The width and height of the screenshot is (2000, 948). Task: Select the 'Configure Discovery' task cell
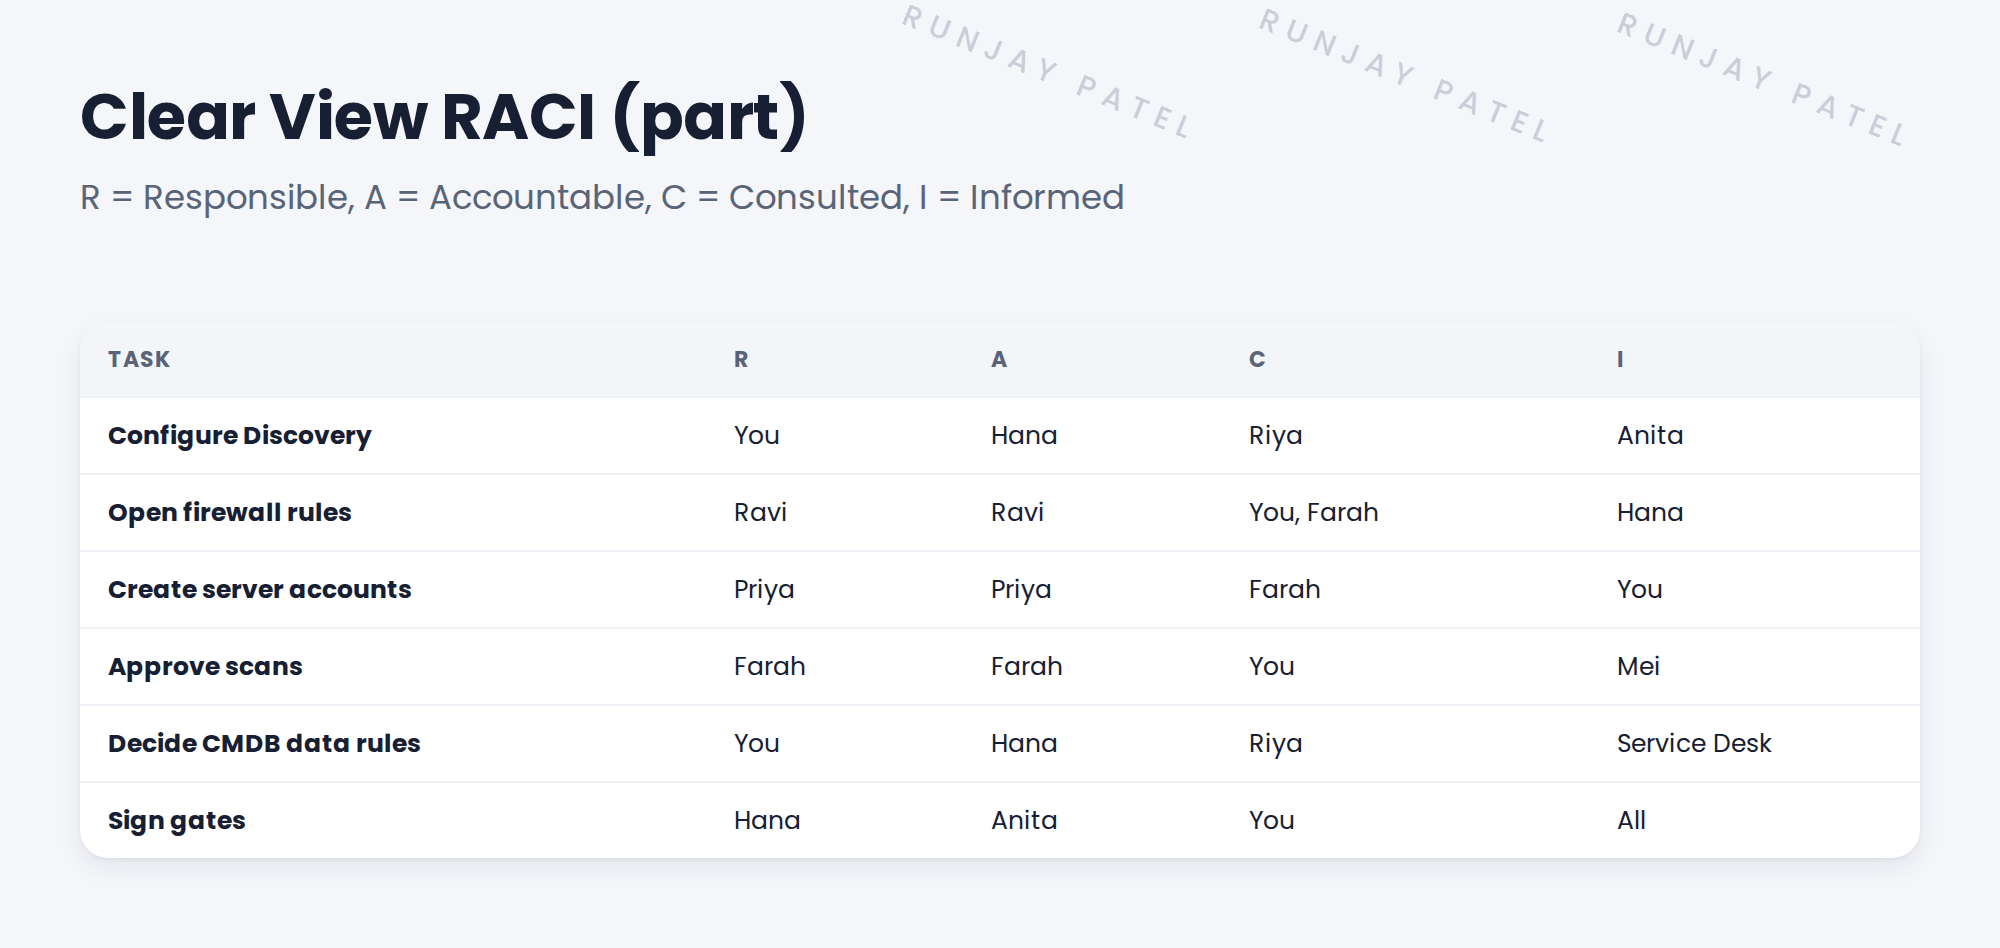coord(240,436)
